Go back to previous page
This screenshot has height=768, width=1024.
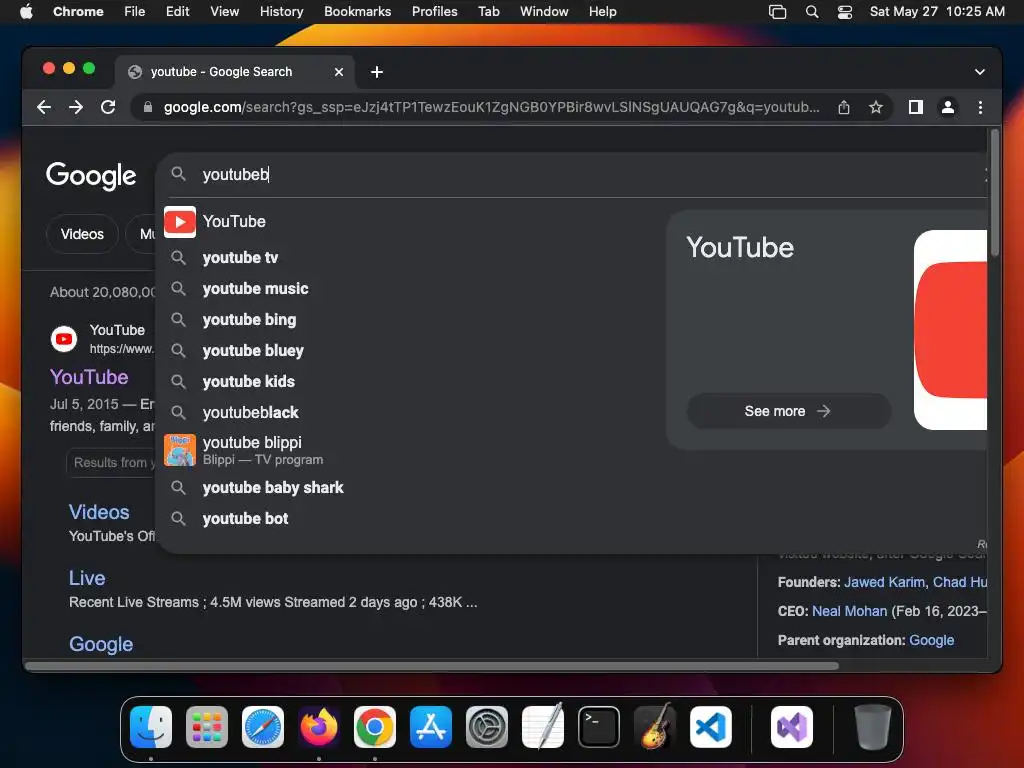tap(44, 107)
